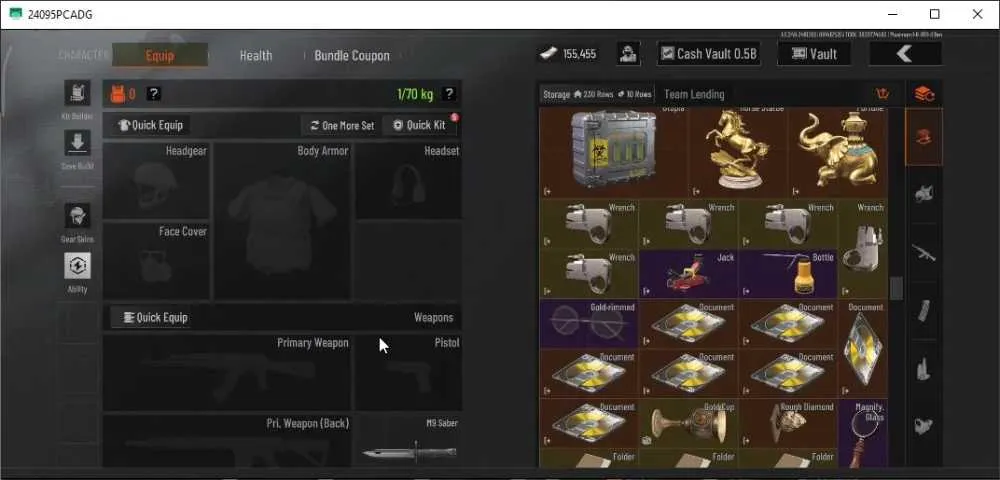The height and width of the screenshot is (480, 1000).
Task: Open help question mark beside 1/70 kg
Action: click(449, 94)
